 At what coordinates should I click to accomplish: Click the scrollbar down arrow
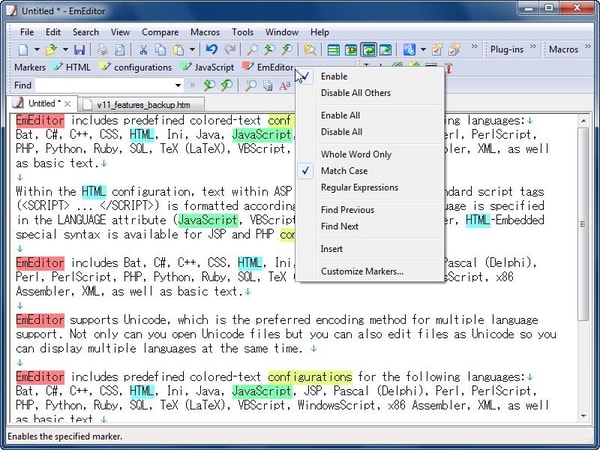pyautogui.click(x=583, y=416)
